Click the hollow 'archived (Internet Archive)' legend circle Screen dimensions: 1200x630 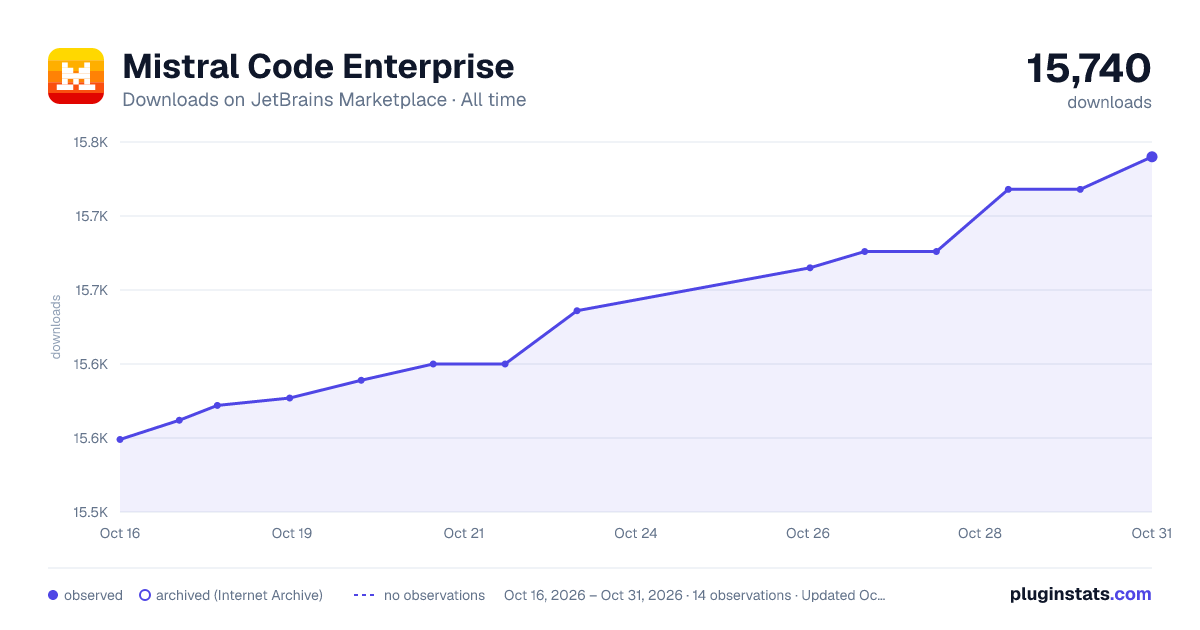tap(145, 595)
